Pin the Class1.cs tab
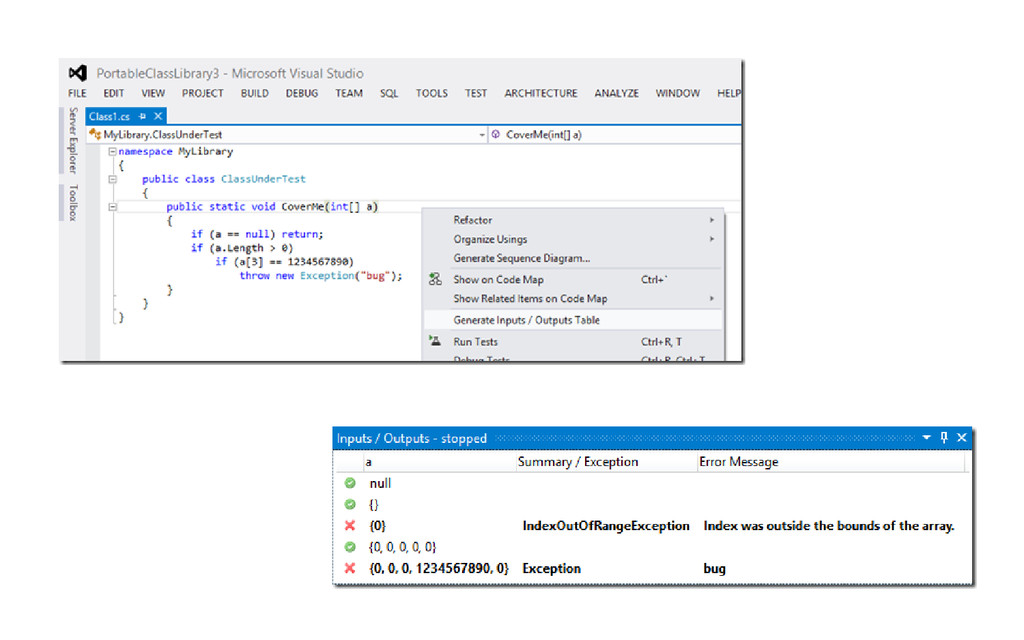Screen dimensions: 1024x640 click(x=142, y=116)
